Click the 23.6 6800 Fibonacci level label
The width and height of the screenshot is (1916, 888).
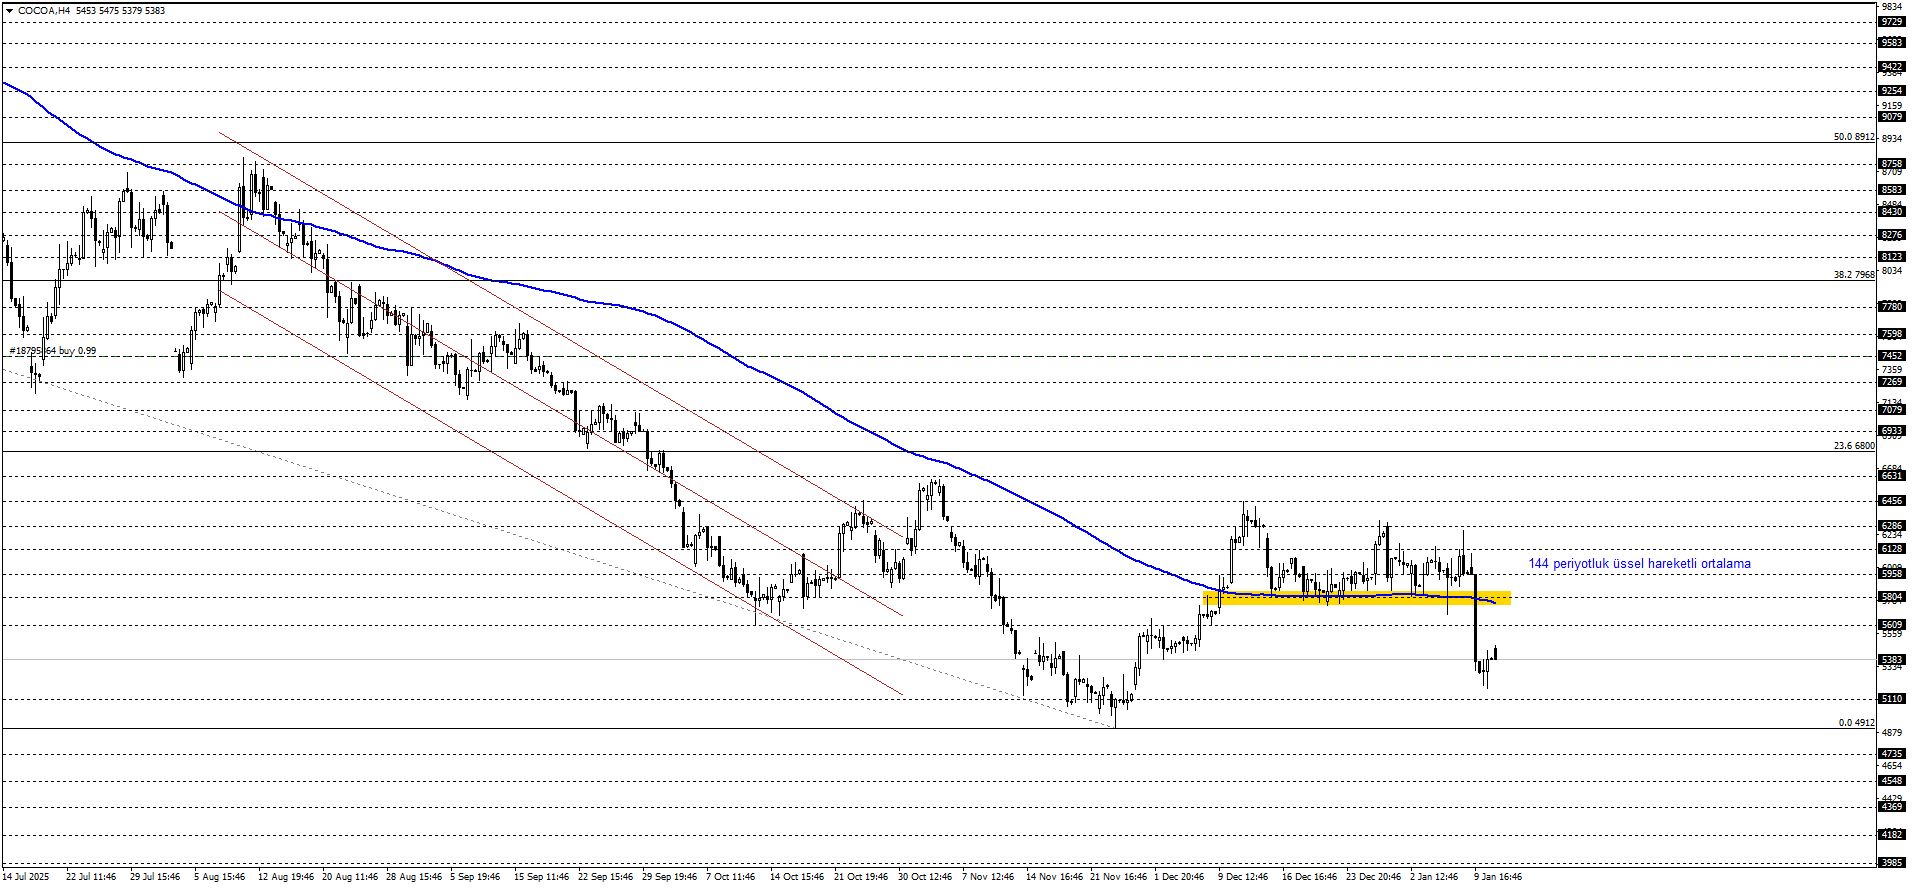tap(1853, 446)
